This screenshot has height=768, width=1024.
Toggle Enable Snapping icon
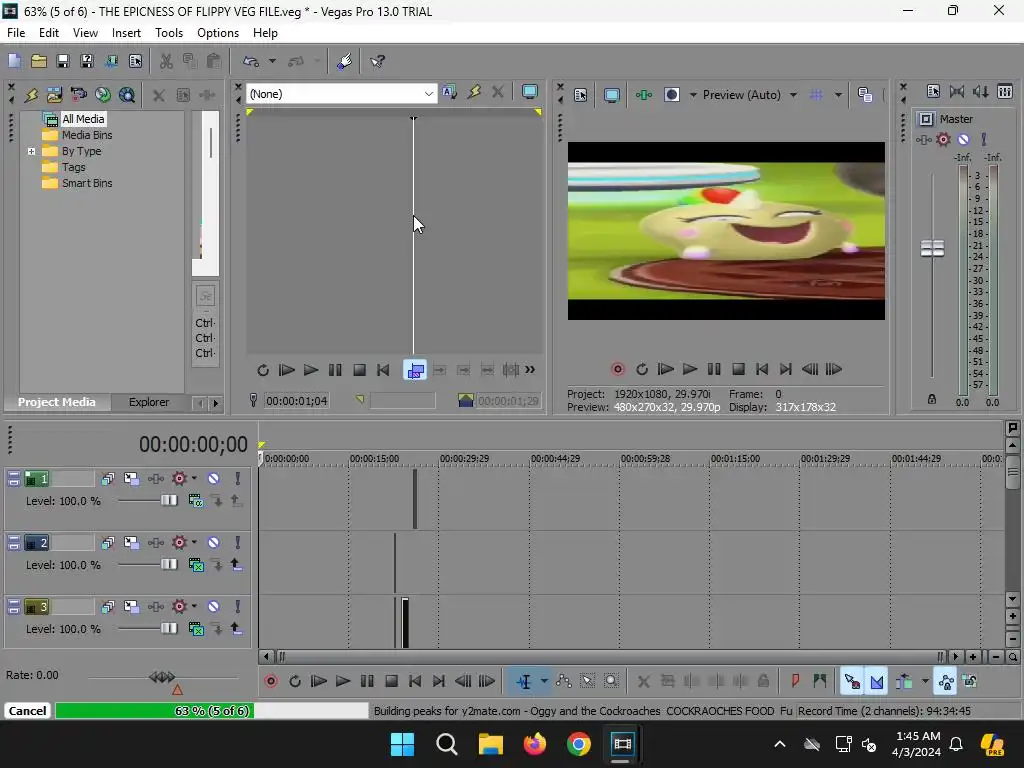pos(852,682)
